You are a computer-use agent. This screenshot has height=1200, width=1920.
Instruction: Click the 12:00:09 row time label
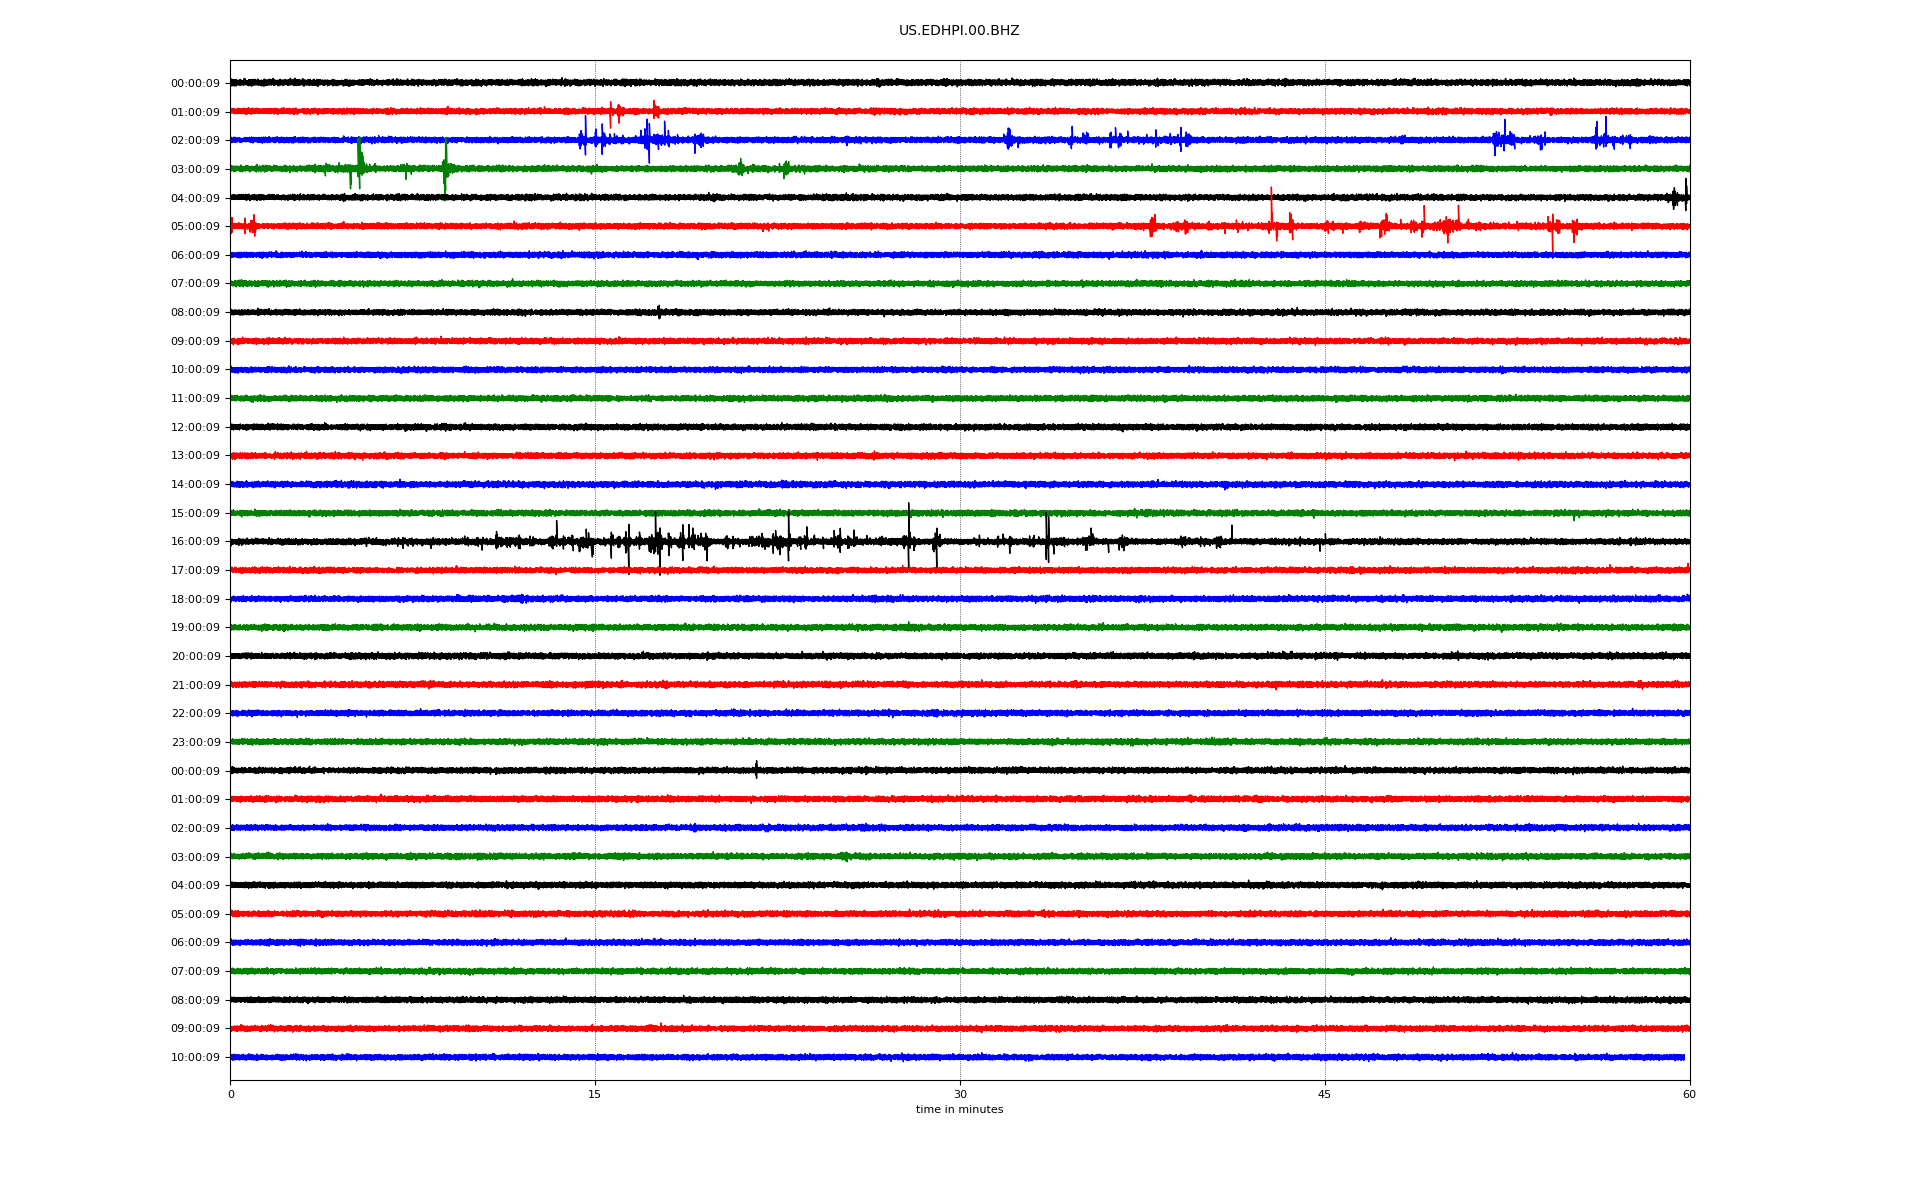pyautogui.click(x=195, y=428)
